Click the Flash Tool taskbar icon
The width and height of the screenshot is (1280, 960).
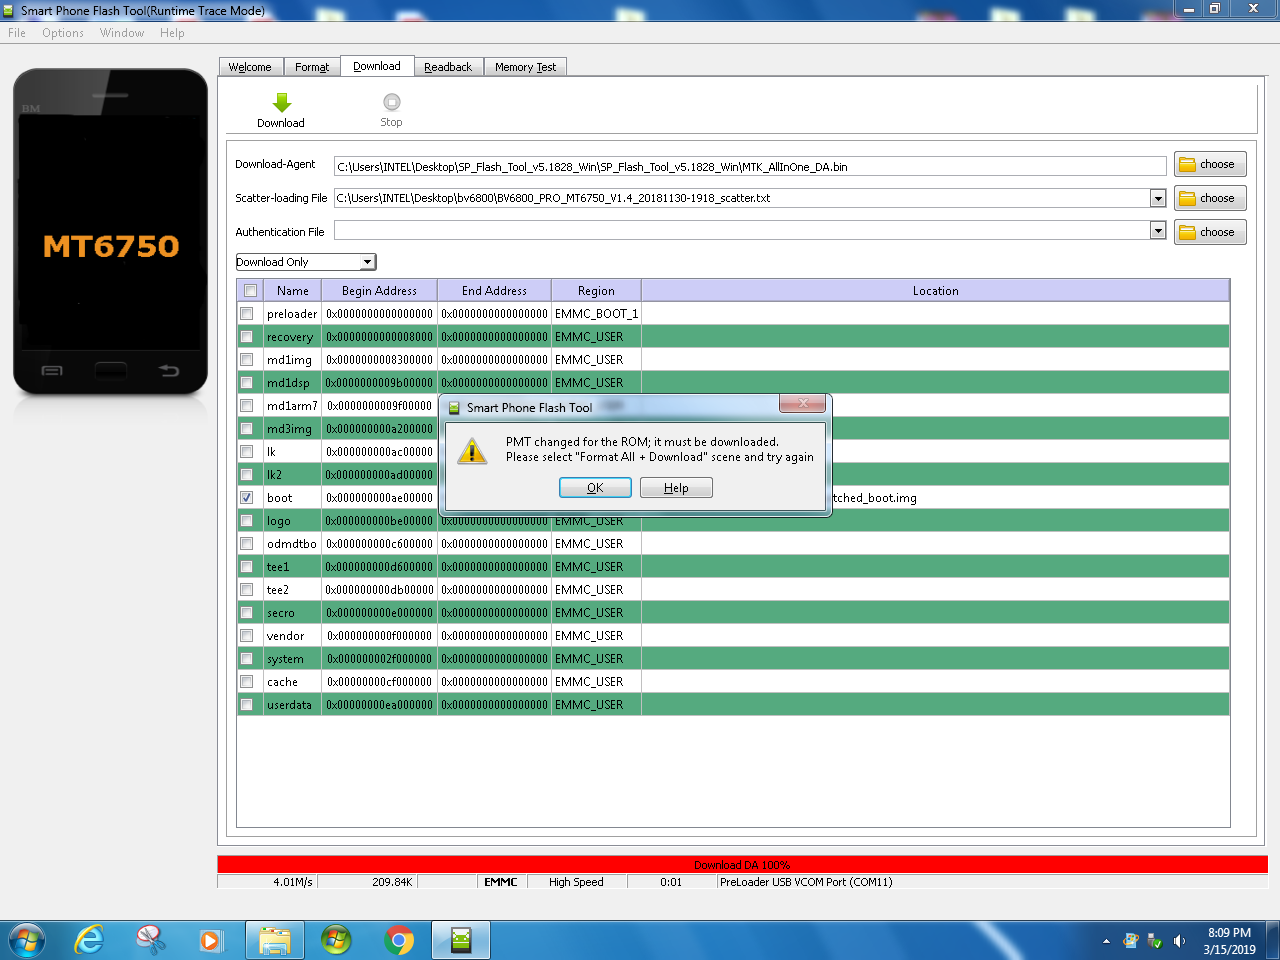(461, 940)
